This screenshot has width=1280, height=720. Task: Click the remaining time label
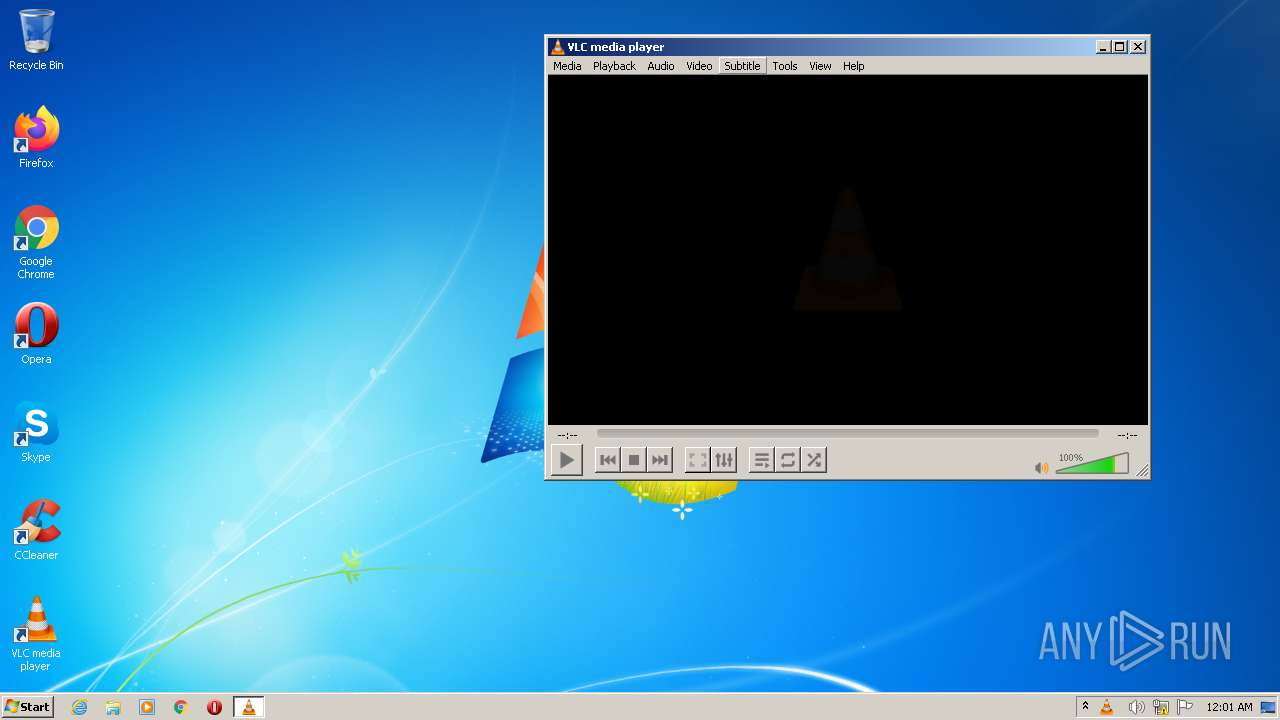point(1127,435)
